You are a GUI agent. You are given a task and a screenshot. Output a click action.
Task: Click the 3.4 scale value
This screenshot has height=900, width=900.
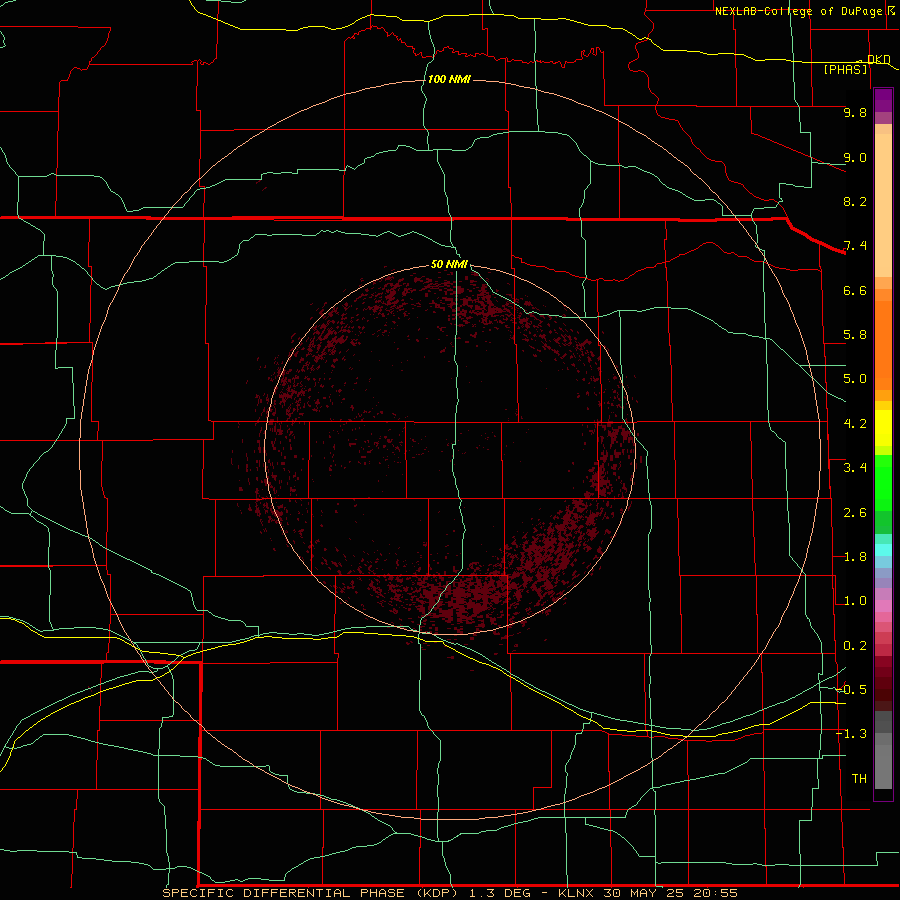855,468
